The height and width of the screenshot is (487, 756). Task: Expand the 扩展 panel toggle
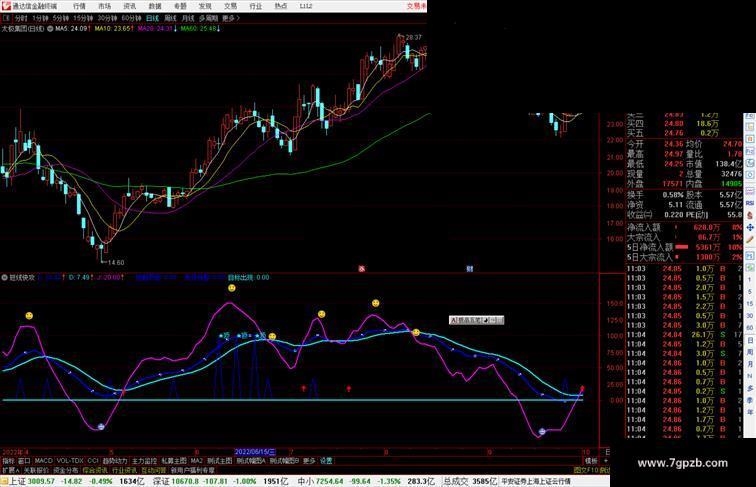pyautogui.click(x=10, y=470)
